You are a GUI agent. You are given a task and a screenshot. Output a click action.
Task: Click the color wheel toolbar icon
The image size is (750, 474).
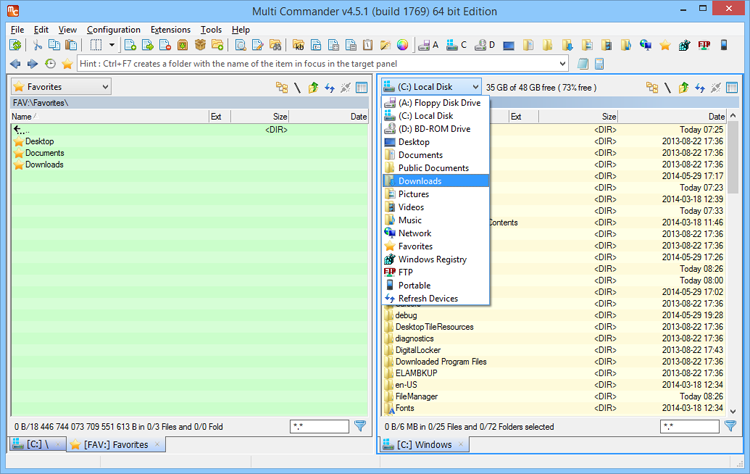pyautogui.click(x=403, y=45)
